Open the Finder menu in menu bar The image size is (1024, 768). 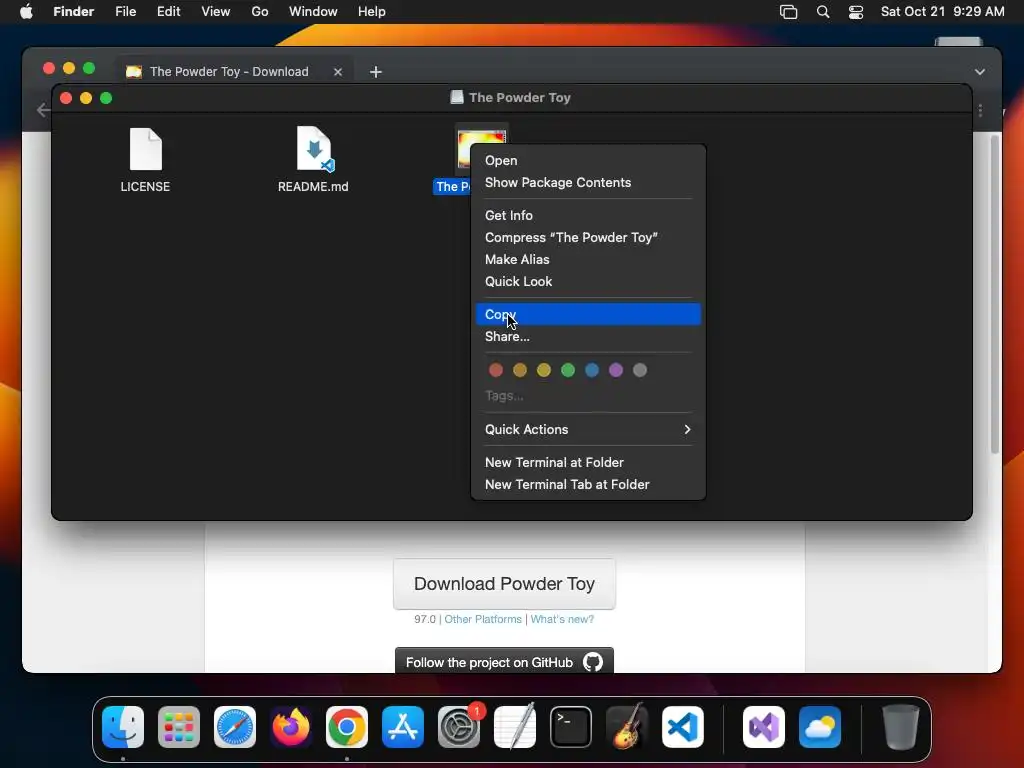point(73,12)
